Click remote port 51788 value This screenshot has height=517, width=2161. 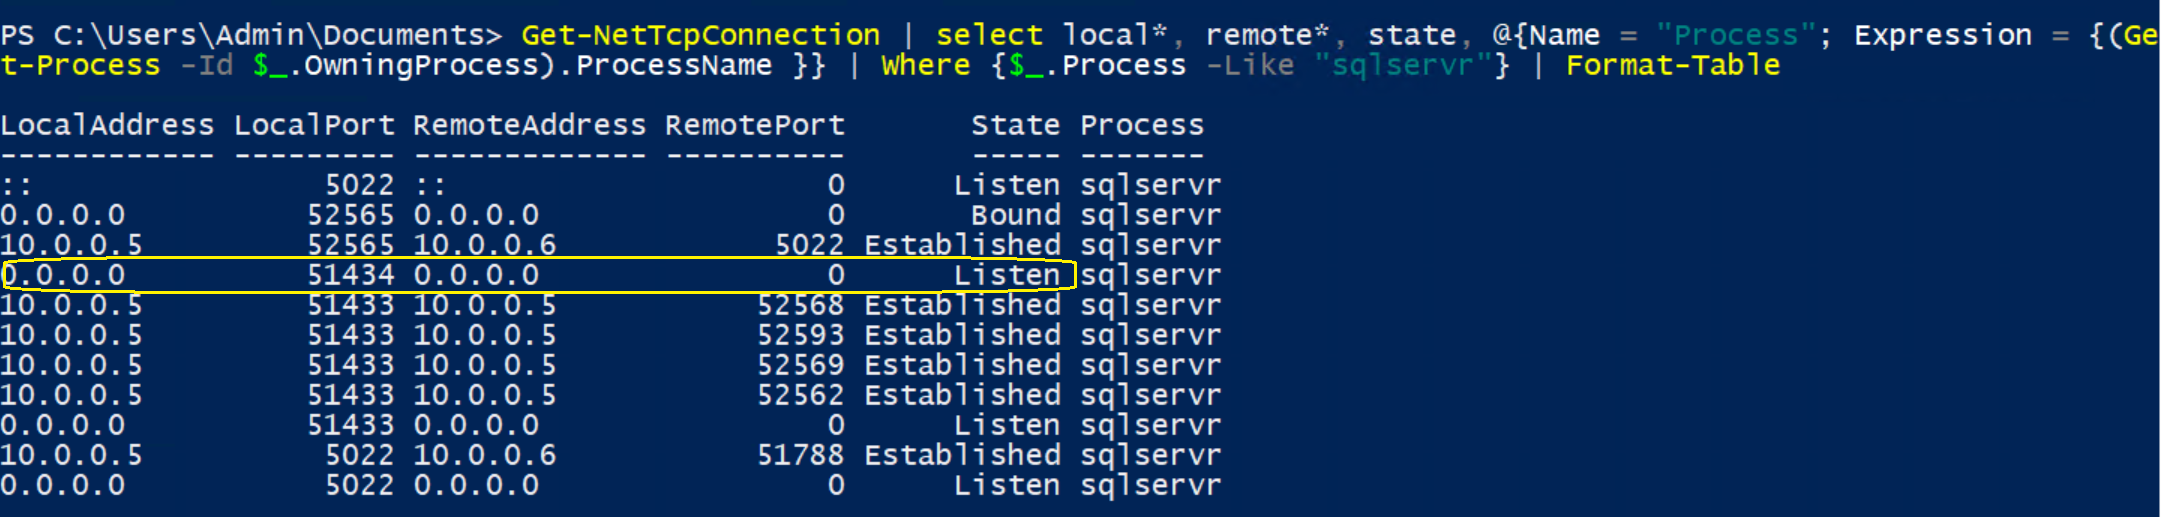(x=801, y=455)
